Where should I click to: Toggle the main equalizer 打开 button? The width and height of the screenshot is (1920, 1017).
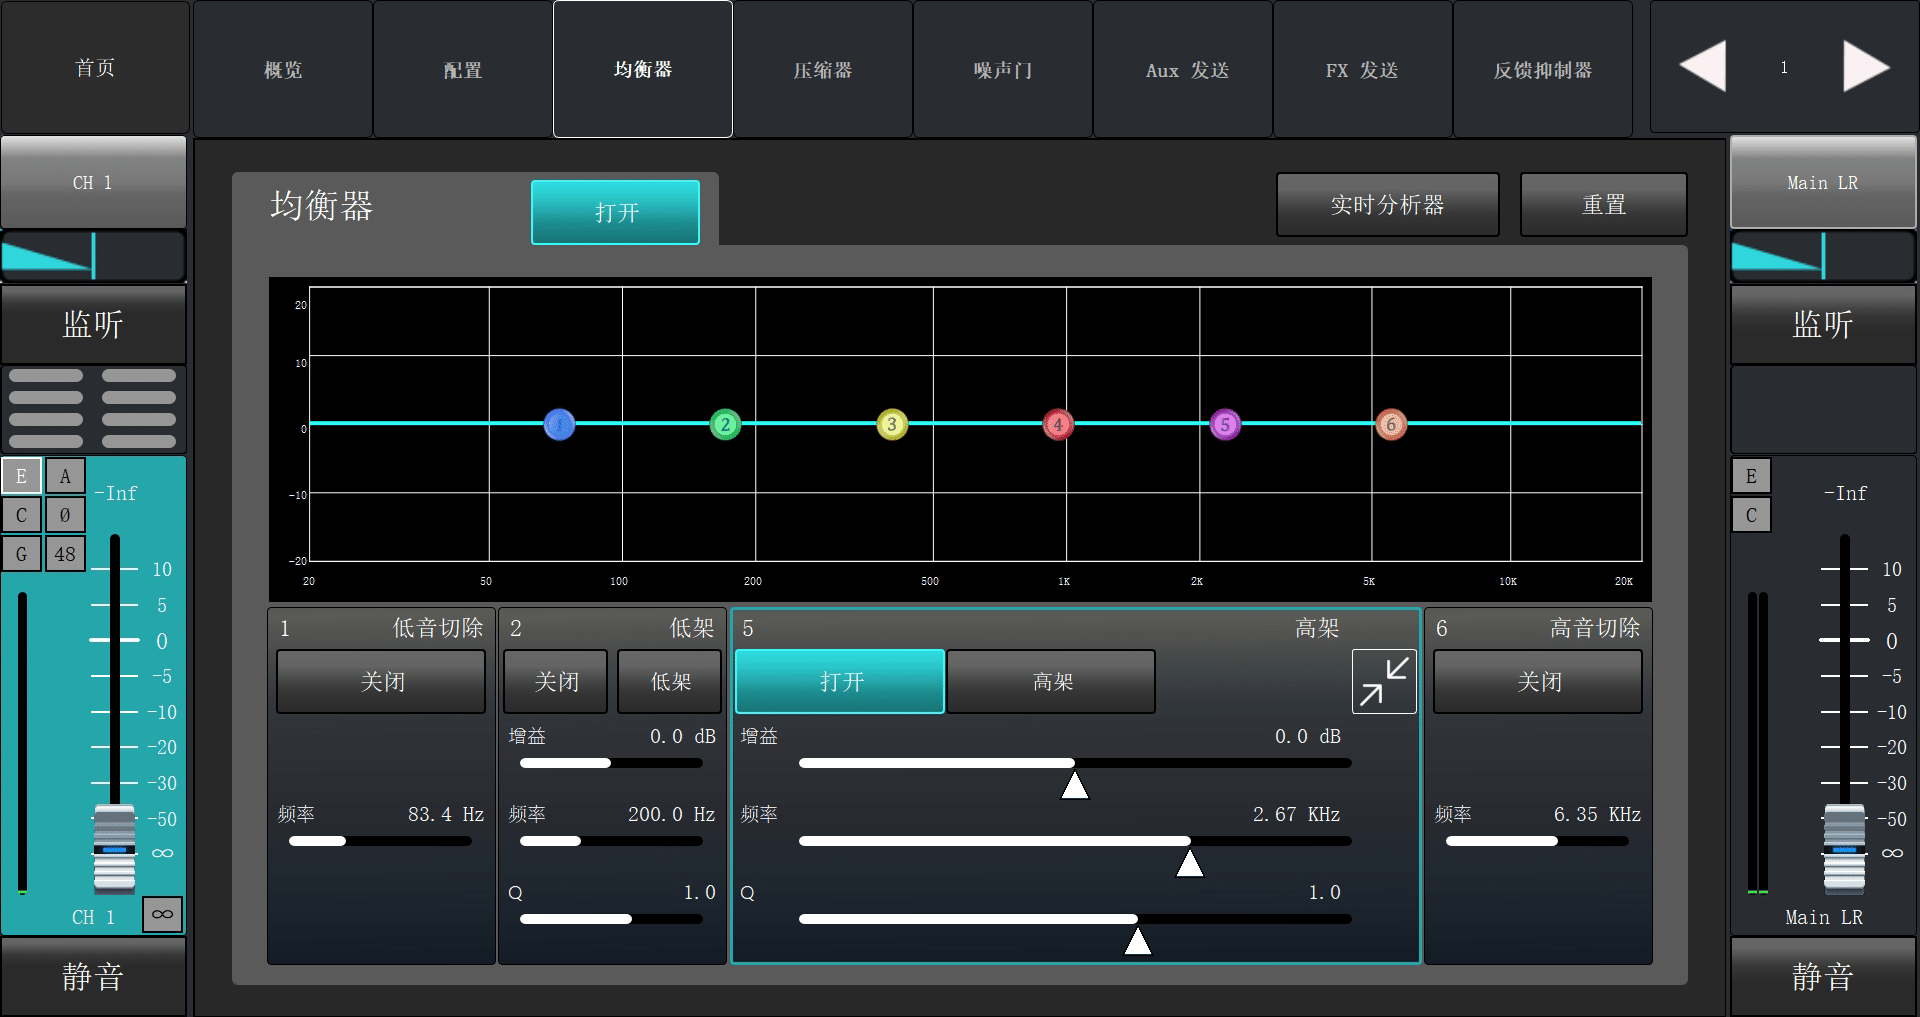tap(615, 212)
